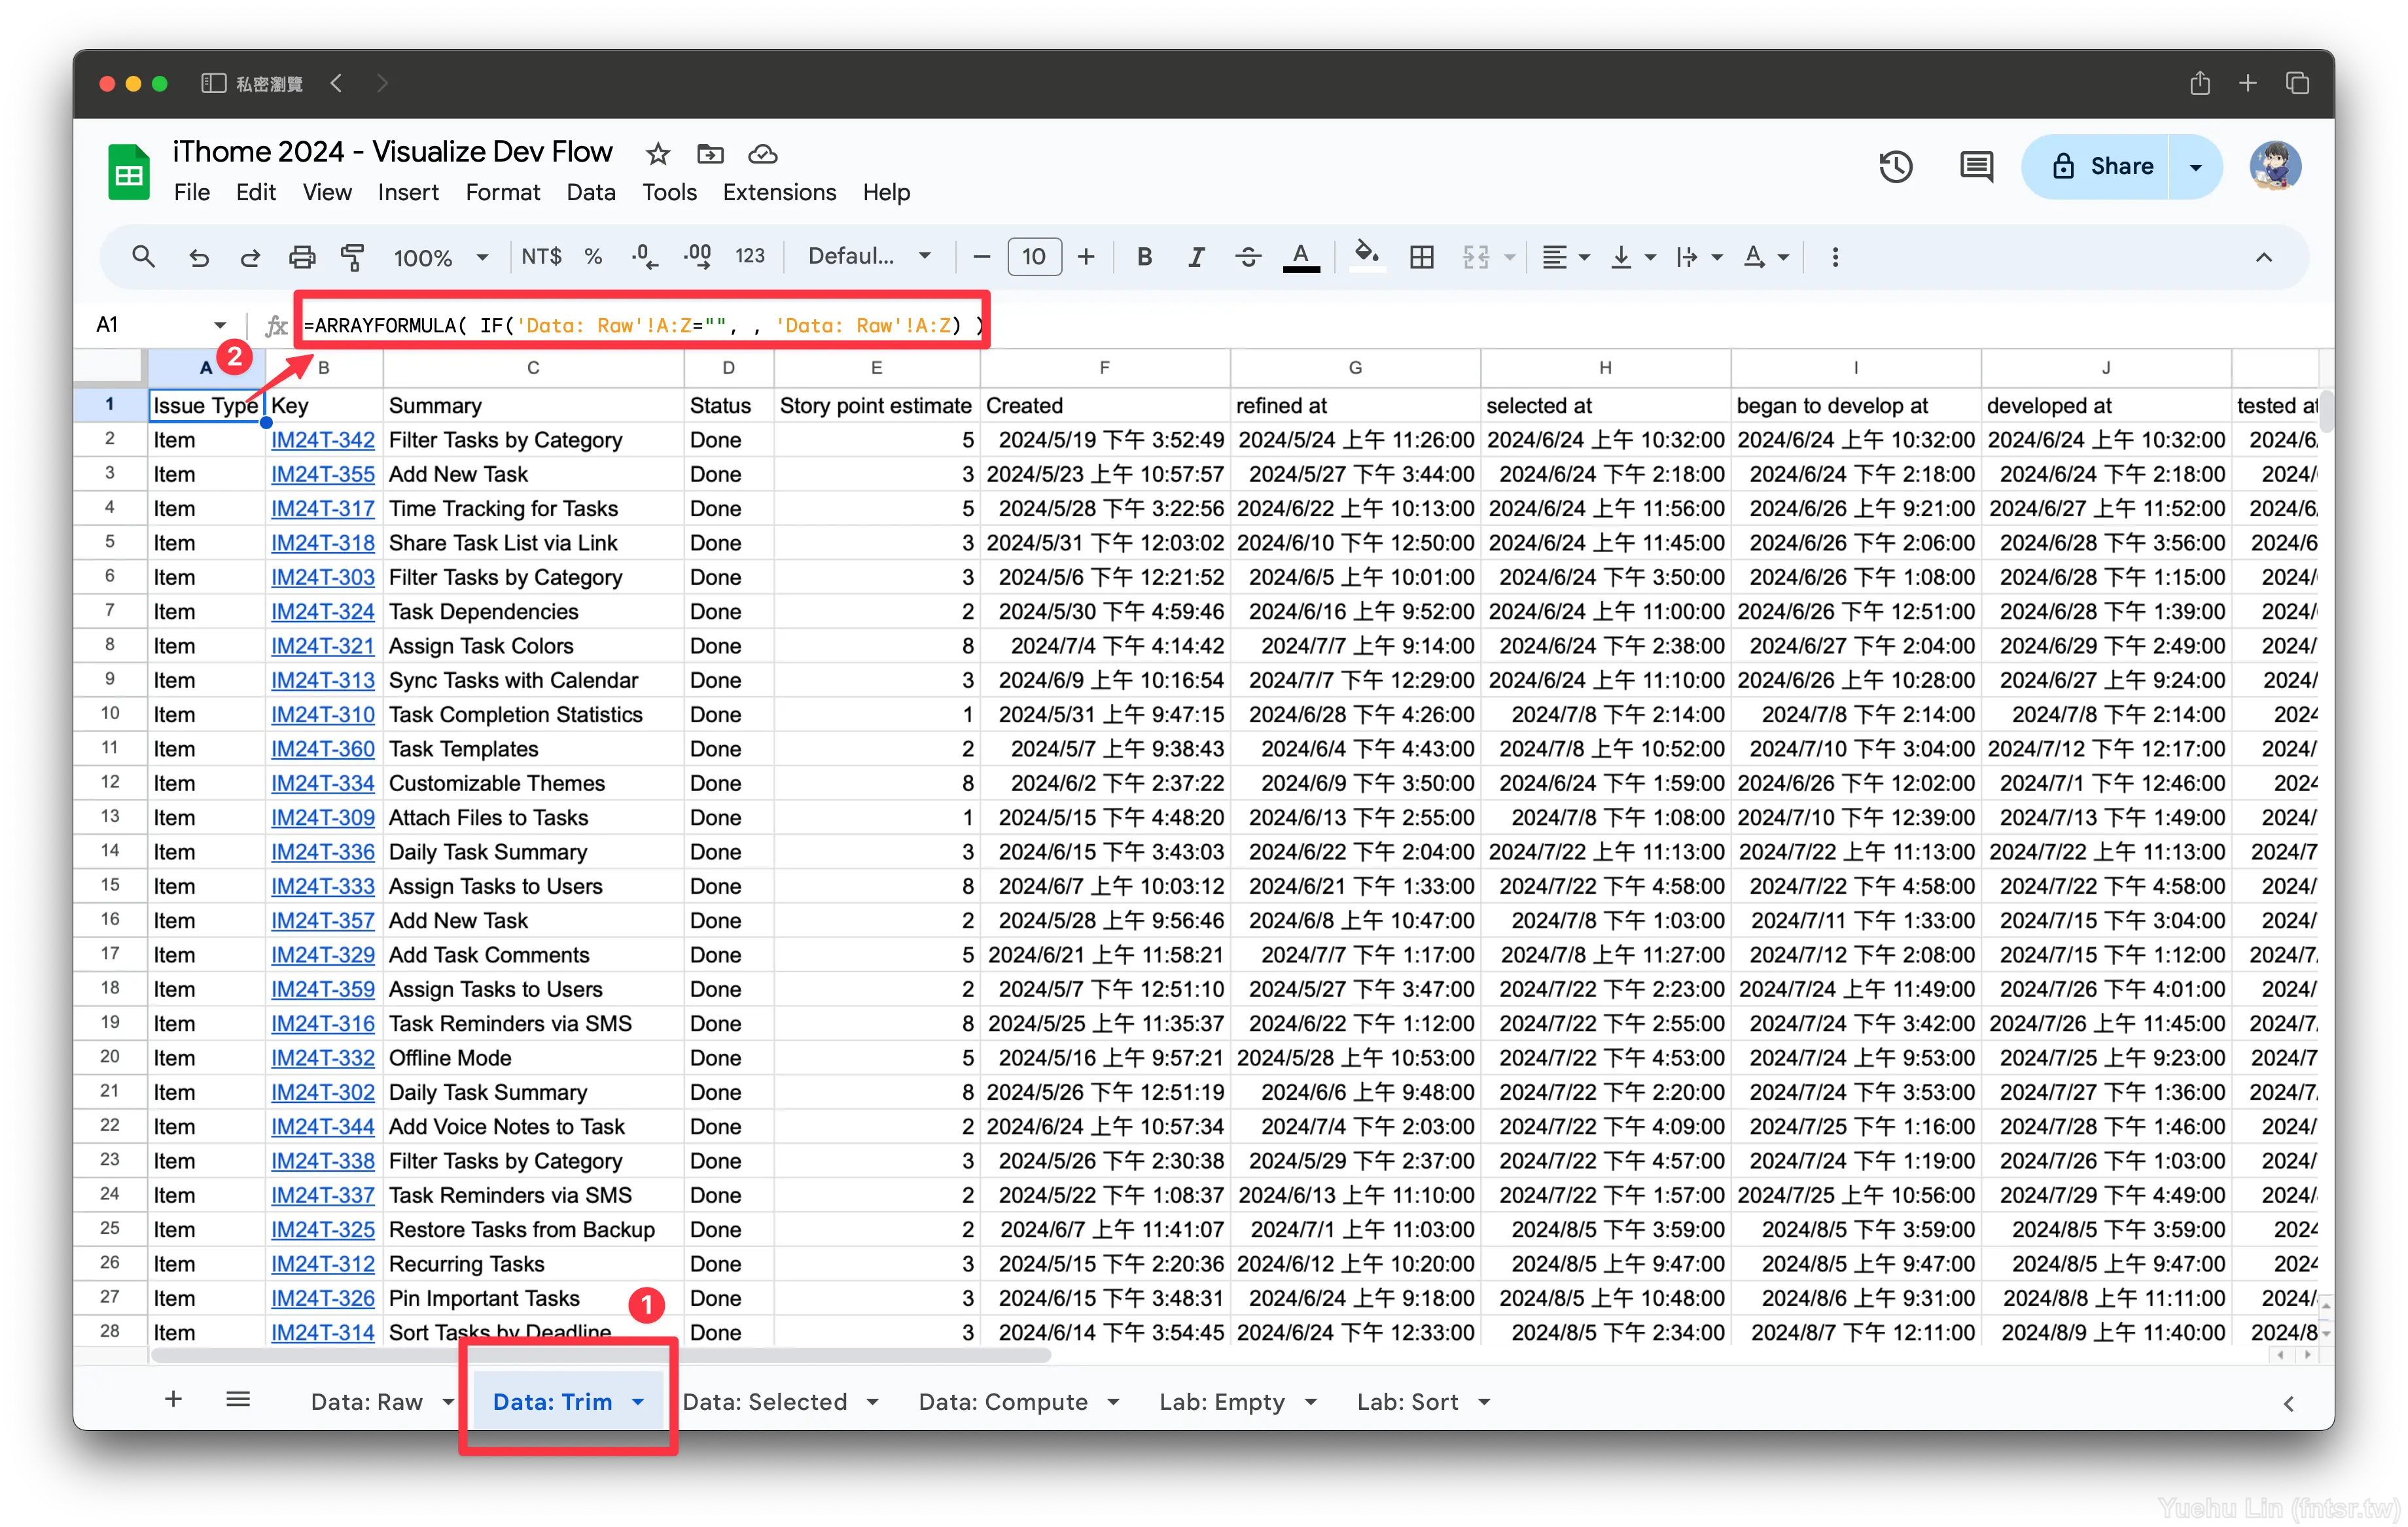Viewport: 2408px width, 1527px height.
Task: Open the text color picker
Action: click(1301, 257)
